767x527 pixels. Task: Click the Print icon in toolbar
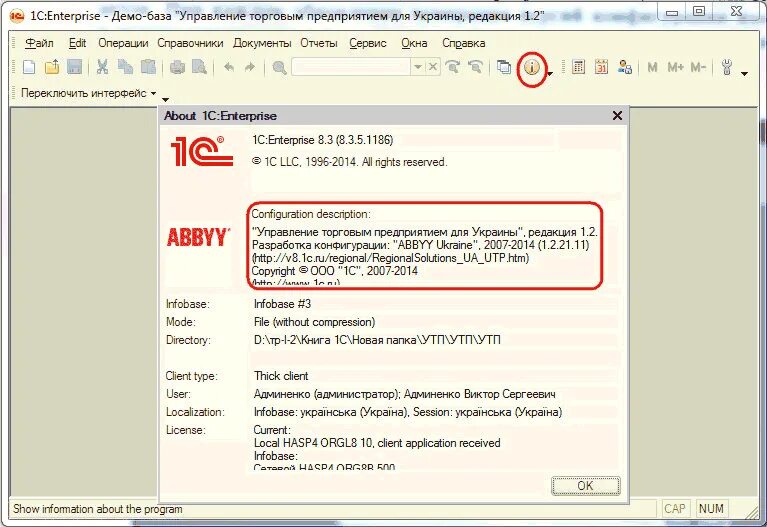tap(177, 67)
